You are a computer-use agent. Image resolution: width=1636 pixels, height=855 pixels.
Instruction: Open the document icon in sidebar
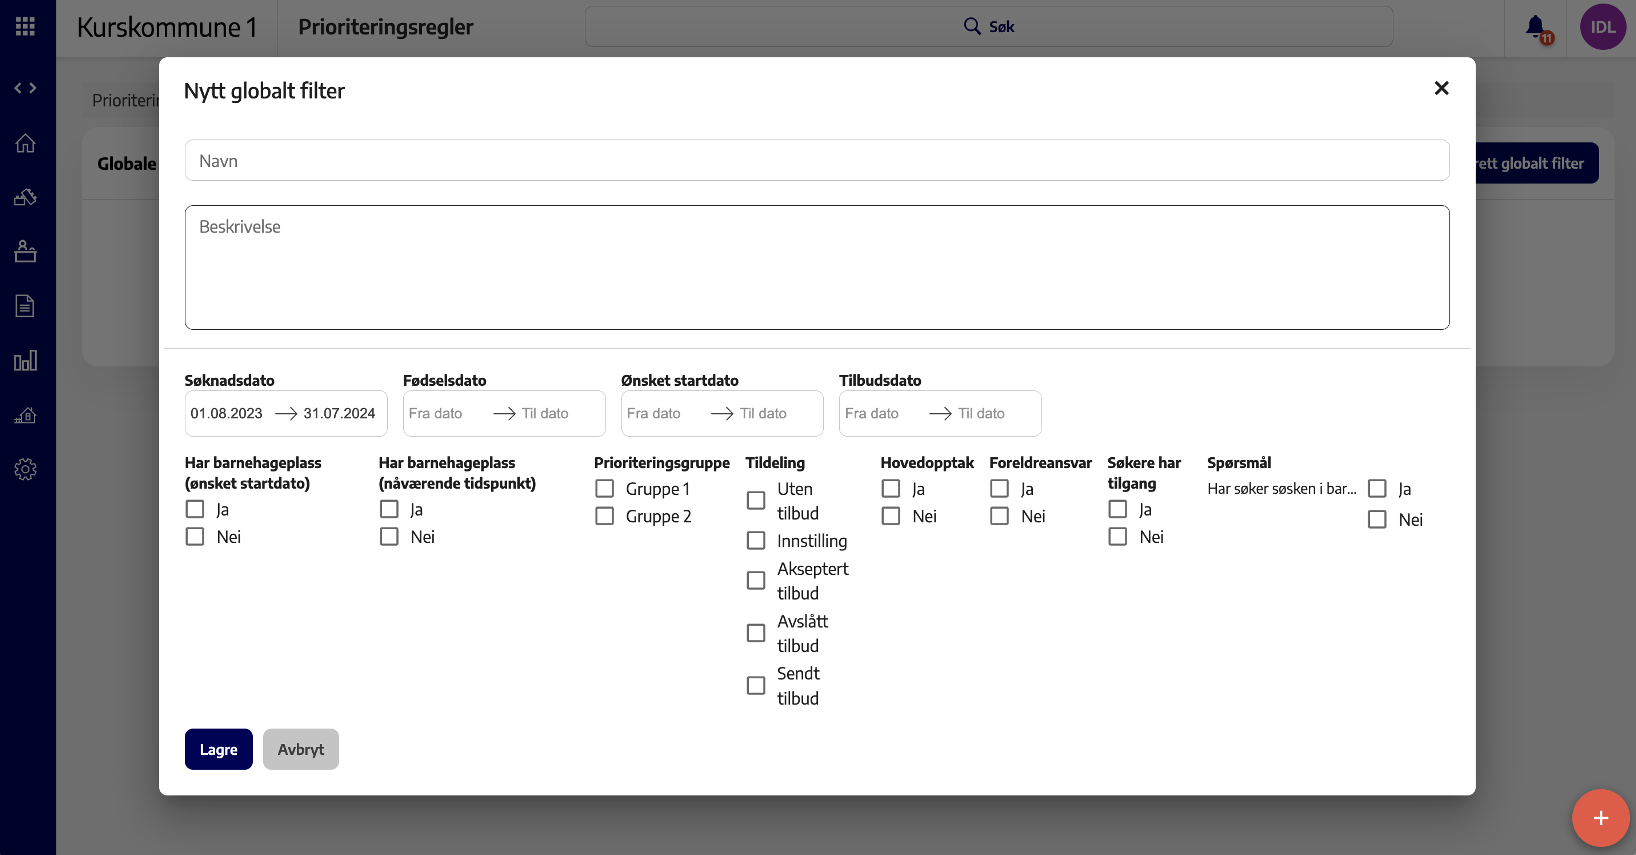(25, 306)
